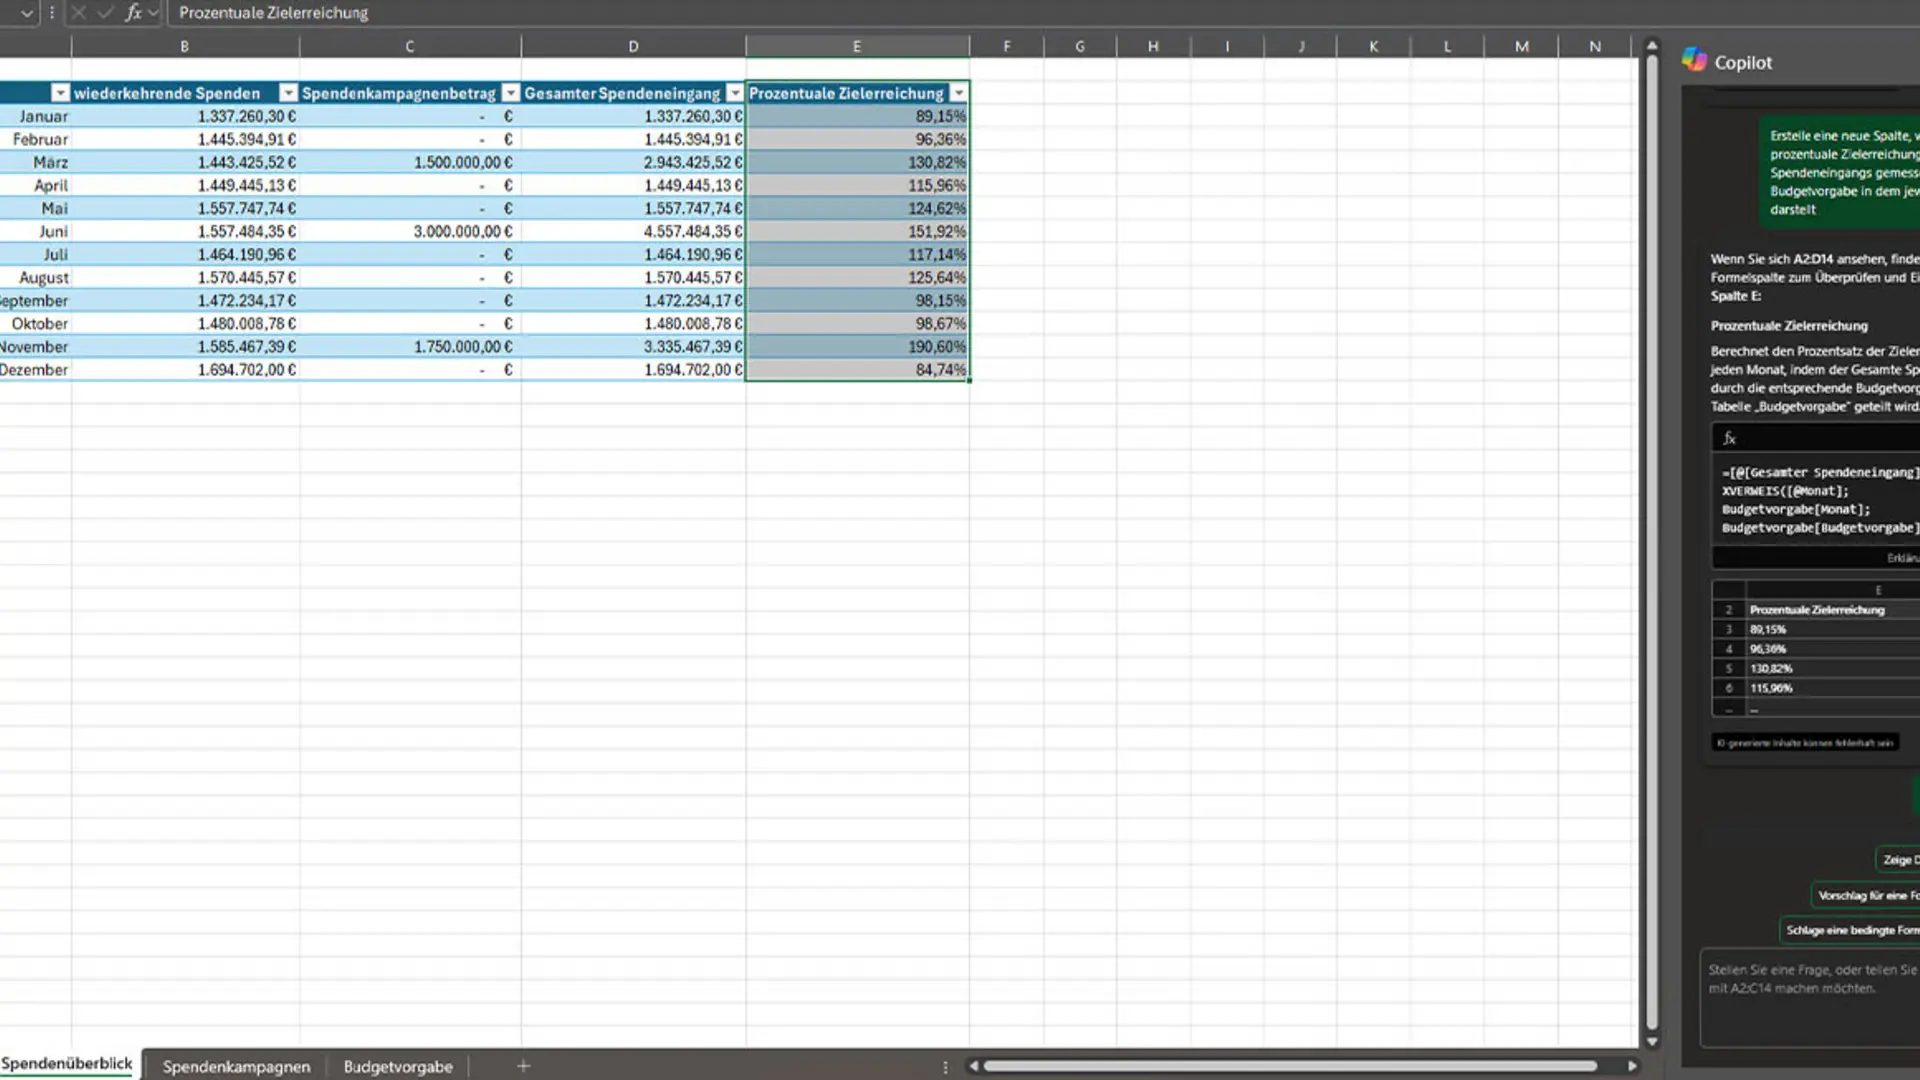Open filter dropdown for wiederkehrende Spenden
The image size is (1920, 1080).
[288, 93]
